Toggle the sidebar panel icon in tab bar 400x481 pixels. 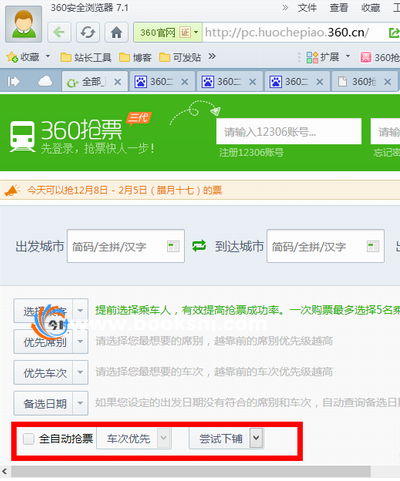pyautogui.click(x=13, y=81)
